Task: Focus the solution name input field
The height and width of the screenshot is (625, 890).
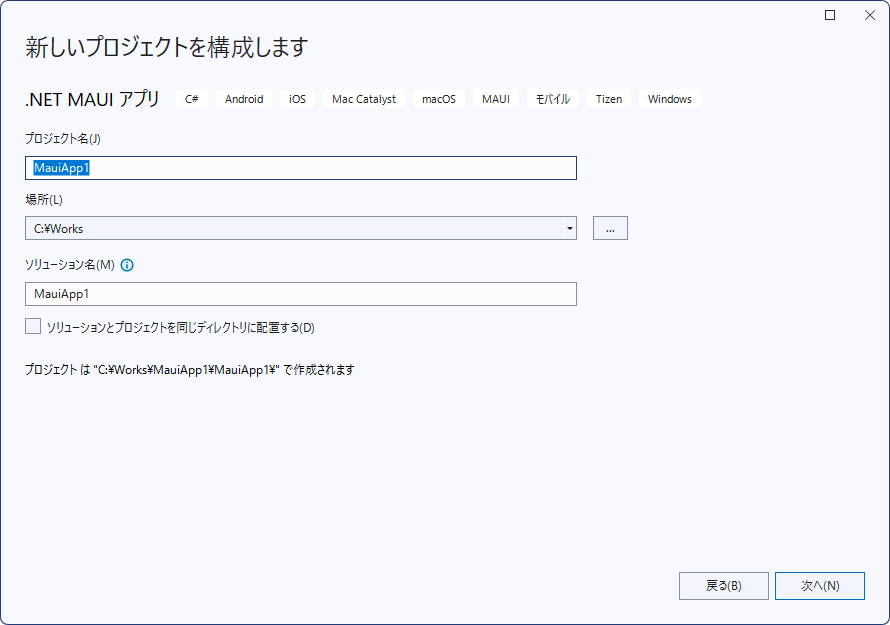Action: 301,294
